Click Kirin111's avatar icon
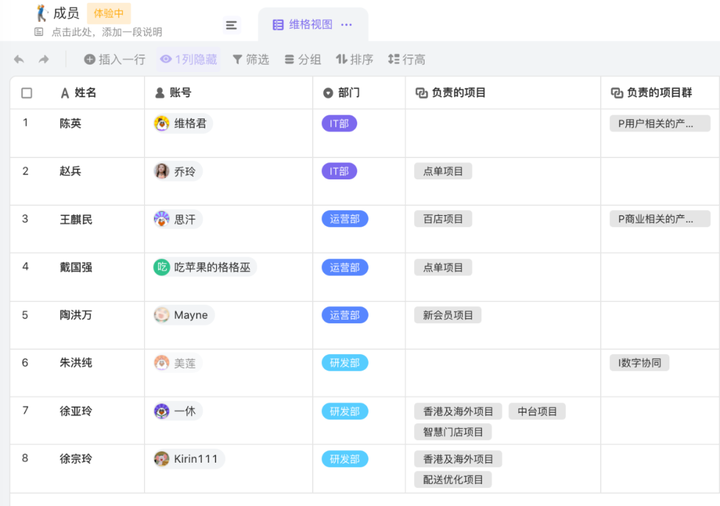Screen dimensions: 720x506 pyautogui.click(x=162, y=459)
